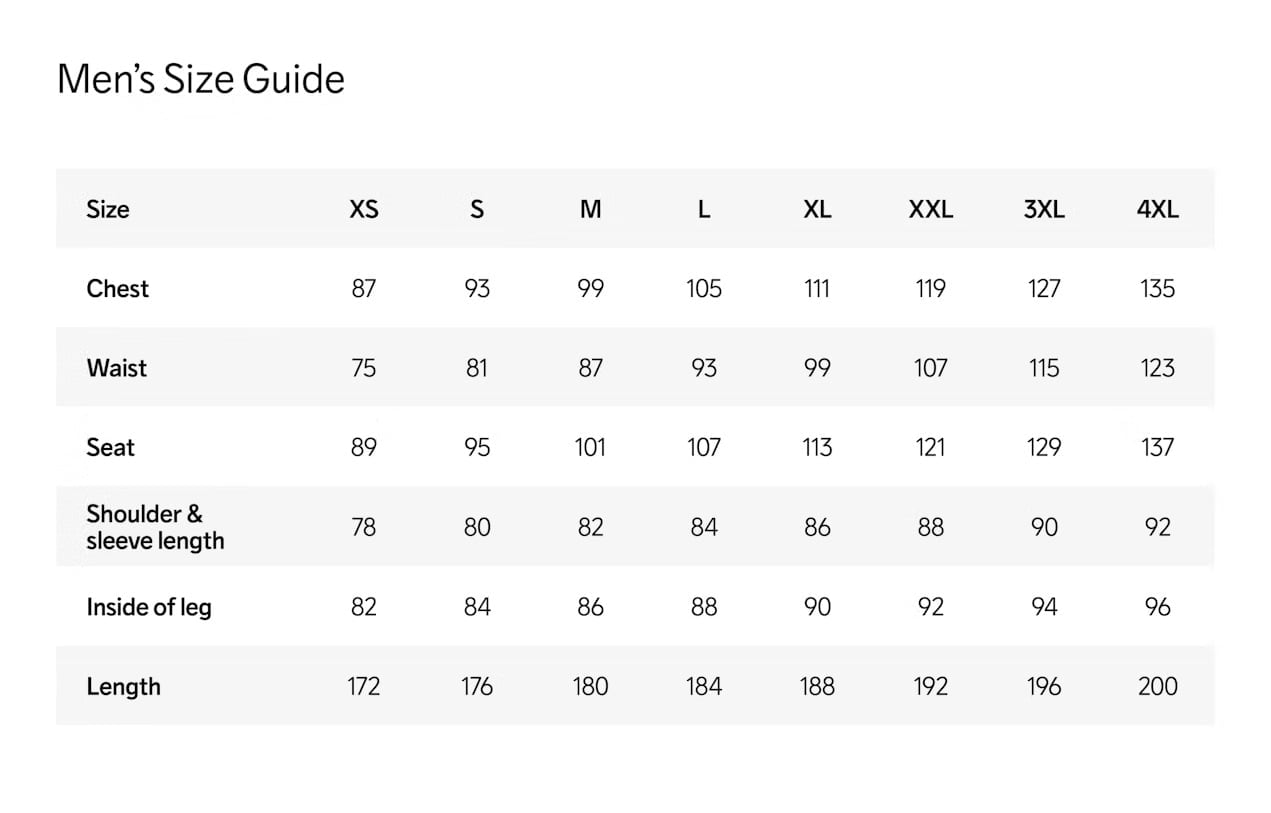Click the chest value 105 for size L
The width and height of the screenshot is (1271, 813).
704,288
